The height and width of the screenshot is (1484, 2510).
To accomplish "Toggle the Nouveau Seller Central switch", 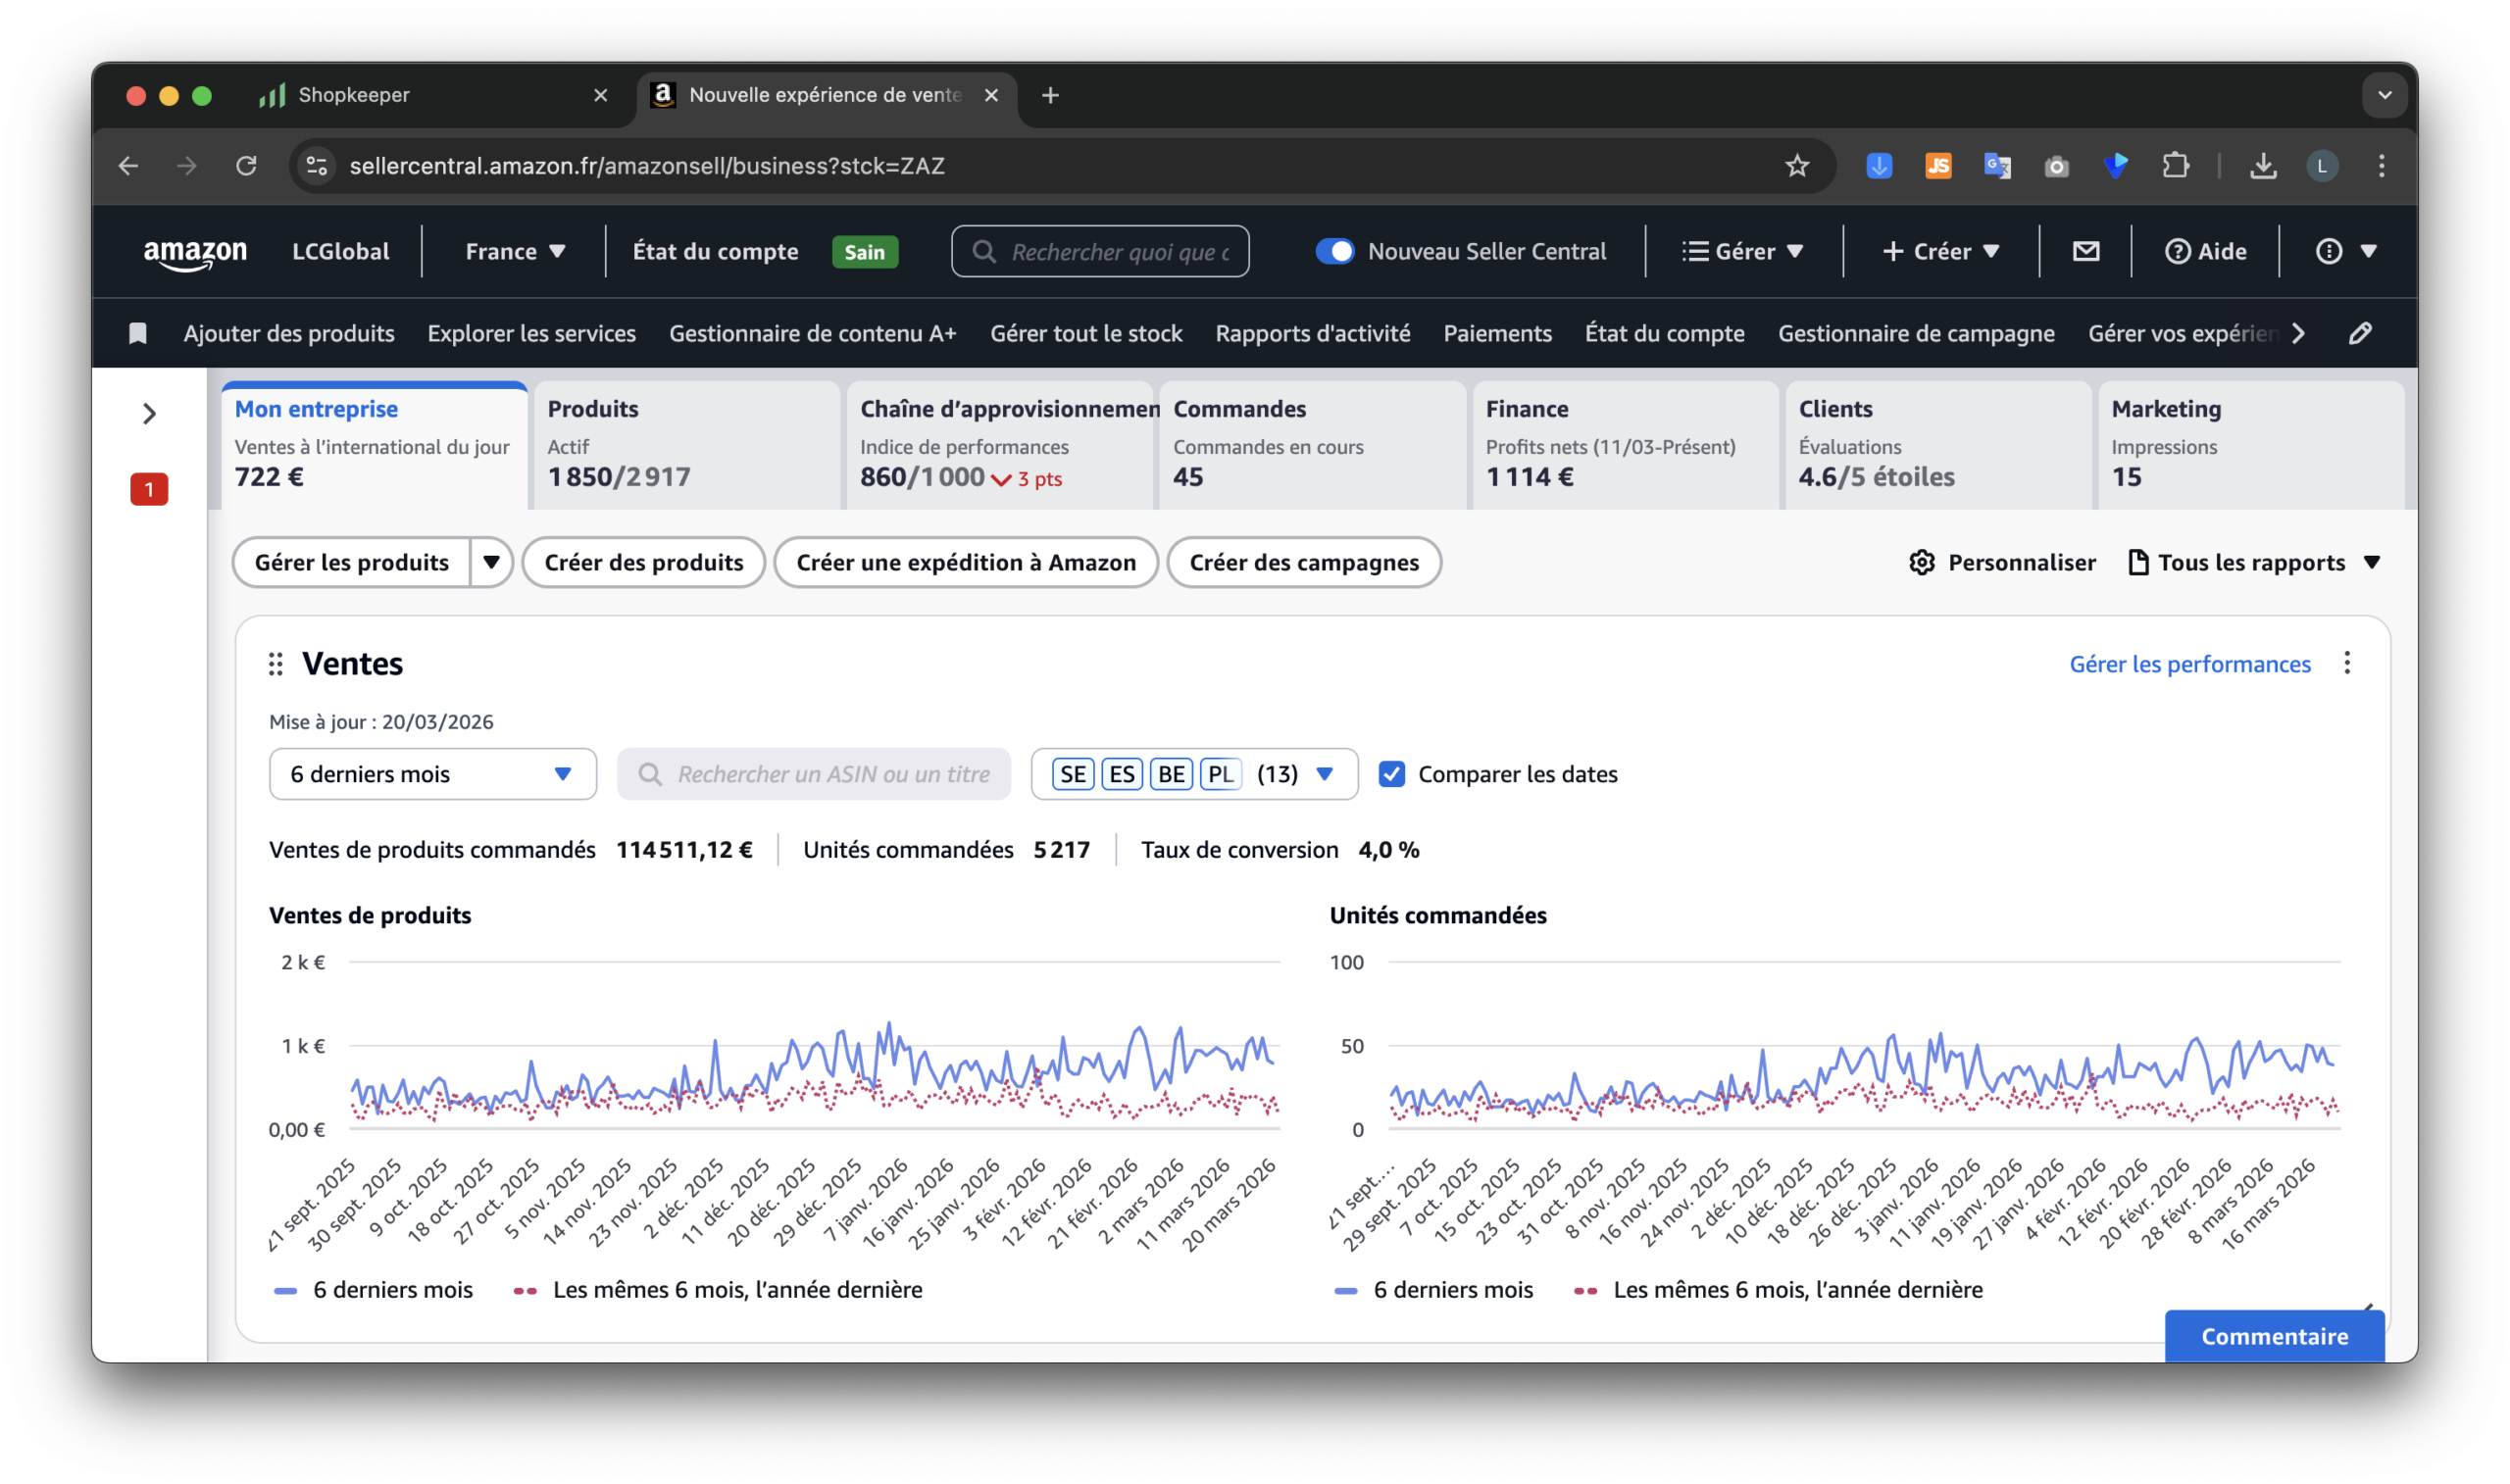I will pyautogui.click(x=1334, y=251).
